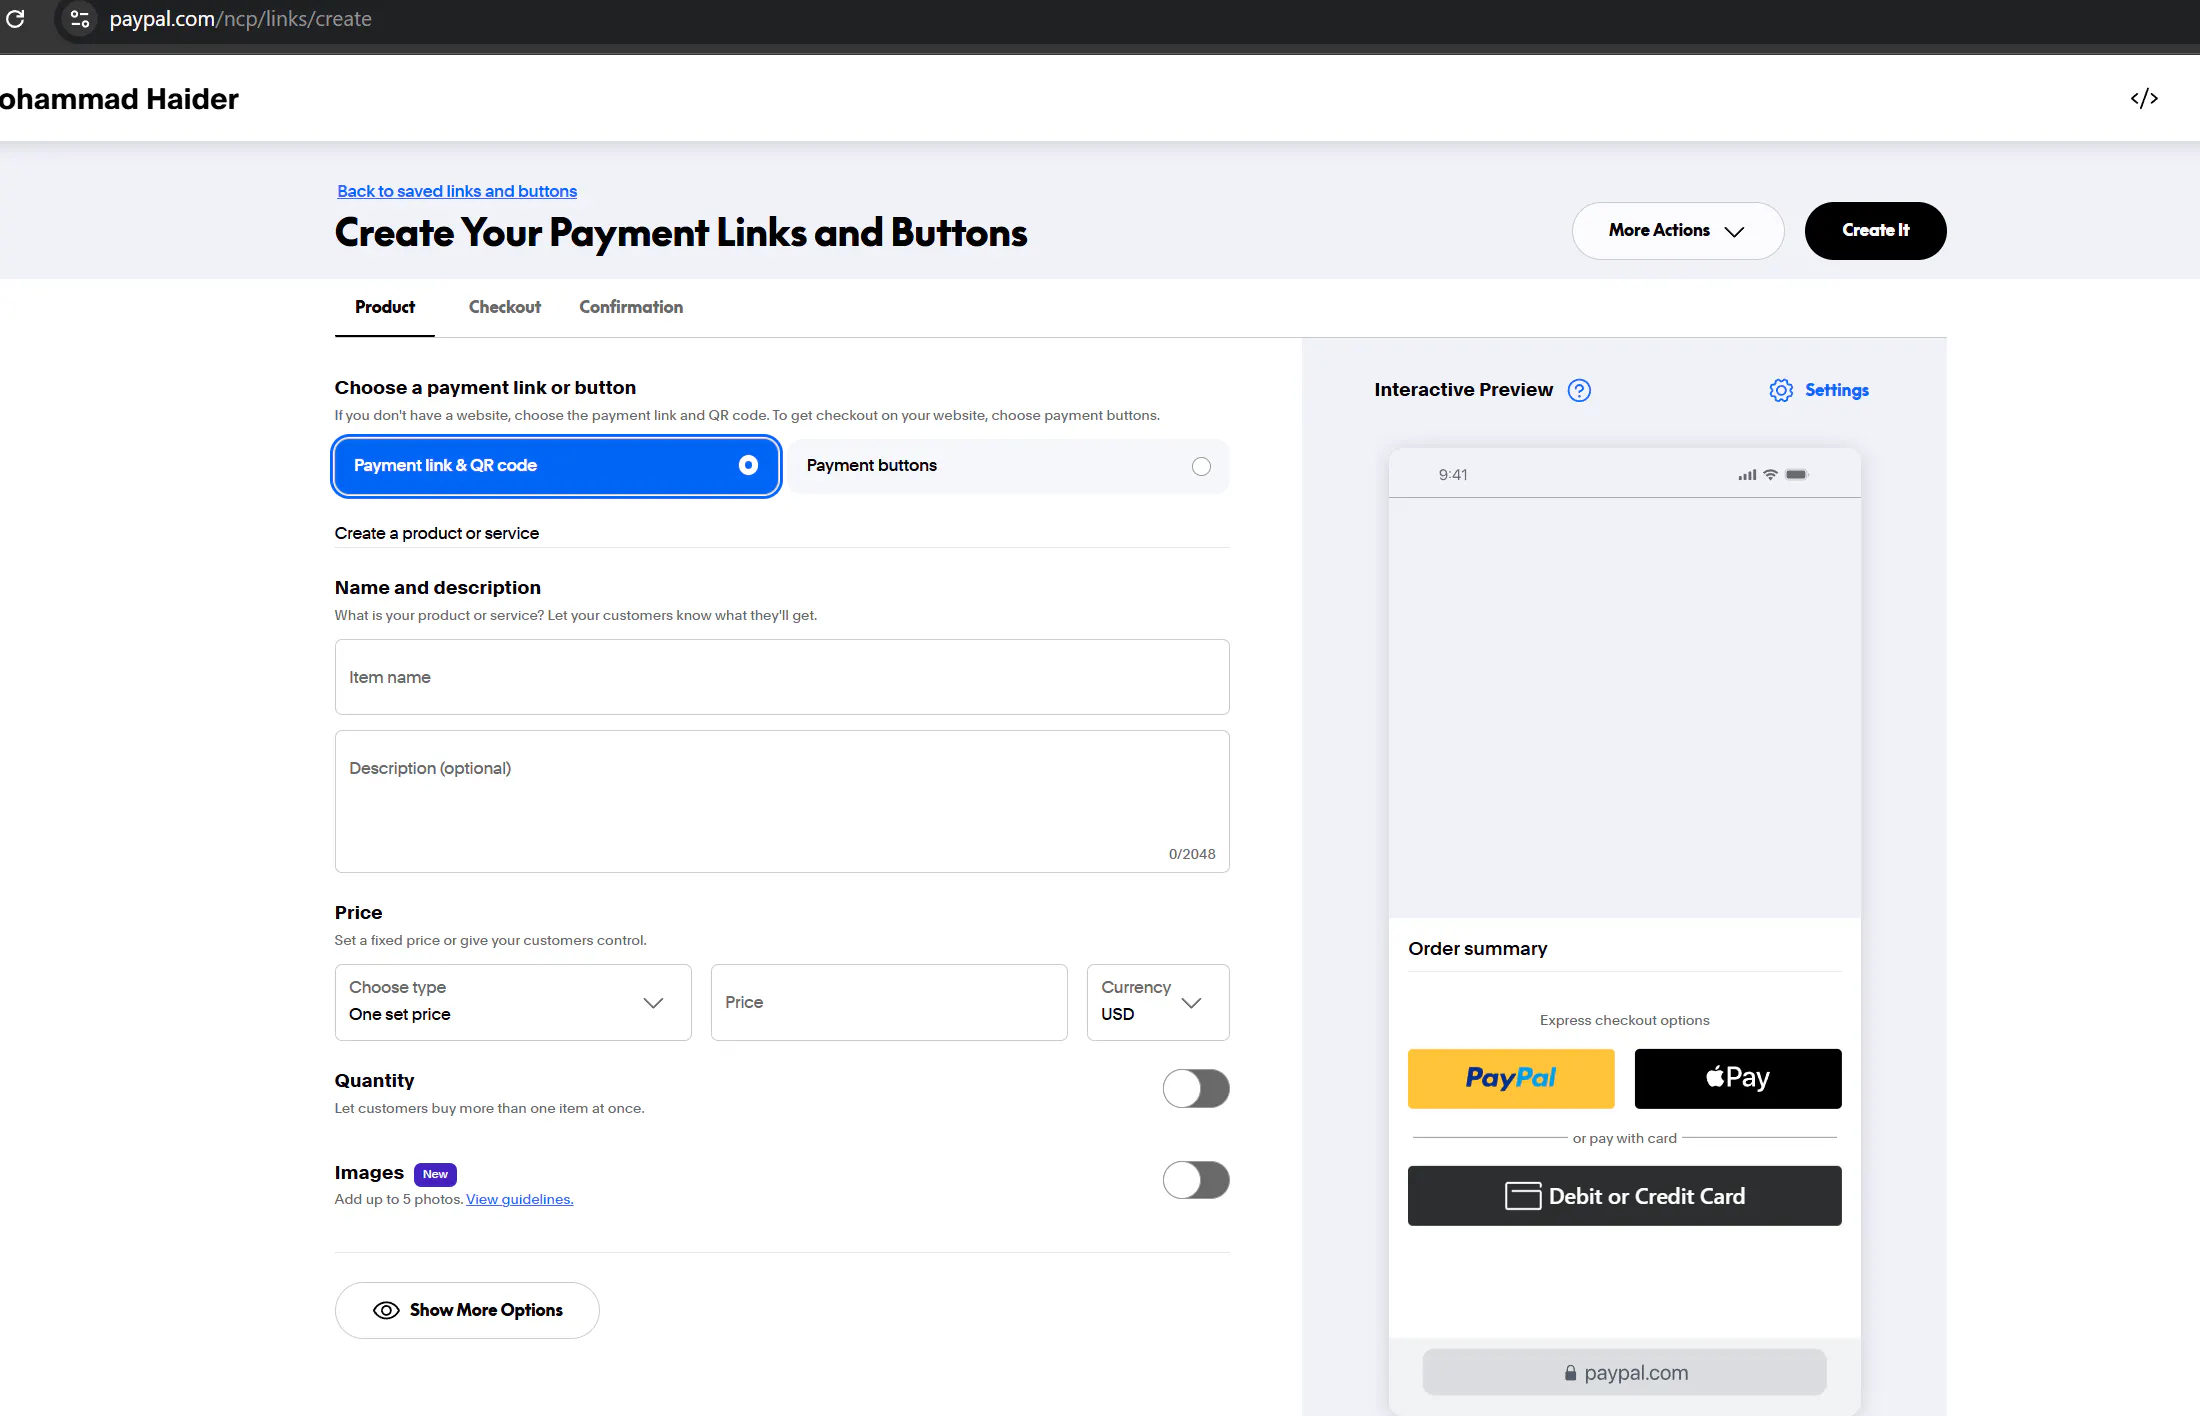
Task: Click the 0/2048 character counter
Action: (1192, 854)
